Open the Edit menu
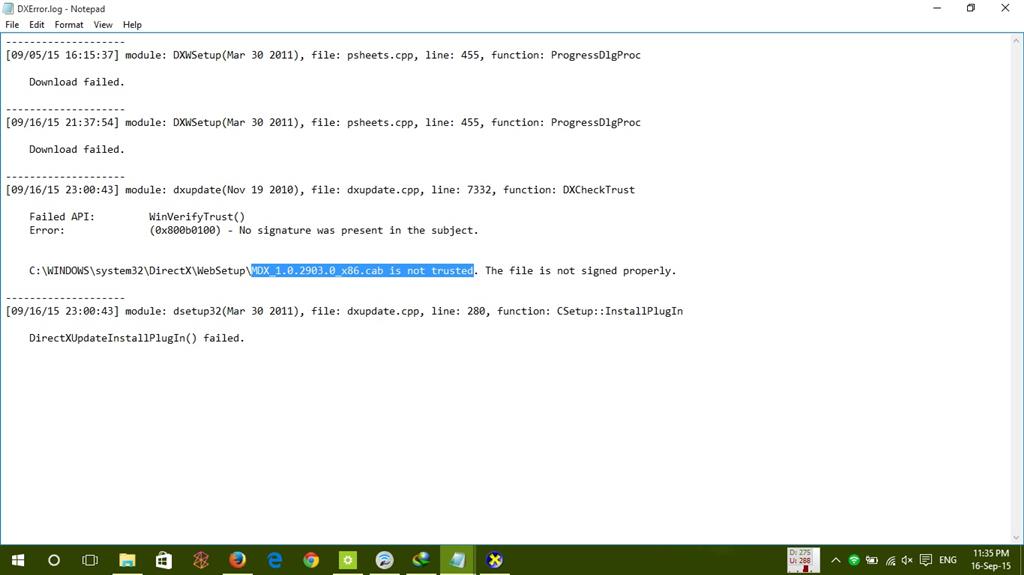Image resolution: width=1024 pixels, height=575 pixels. click(x=37, y=25)
